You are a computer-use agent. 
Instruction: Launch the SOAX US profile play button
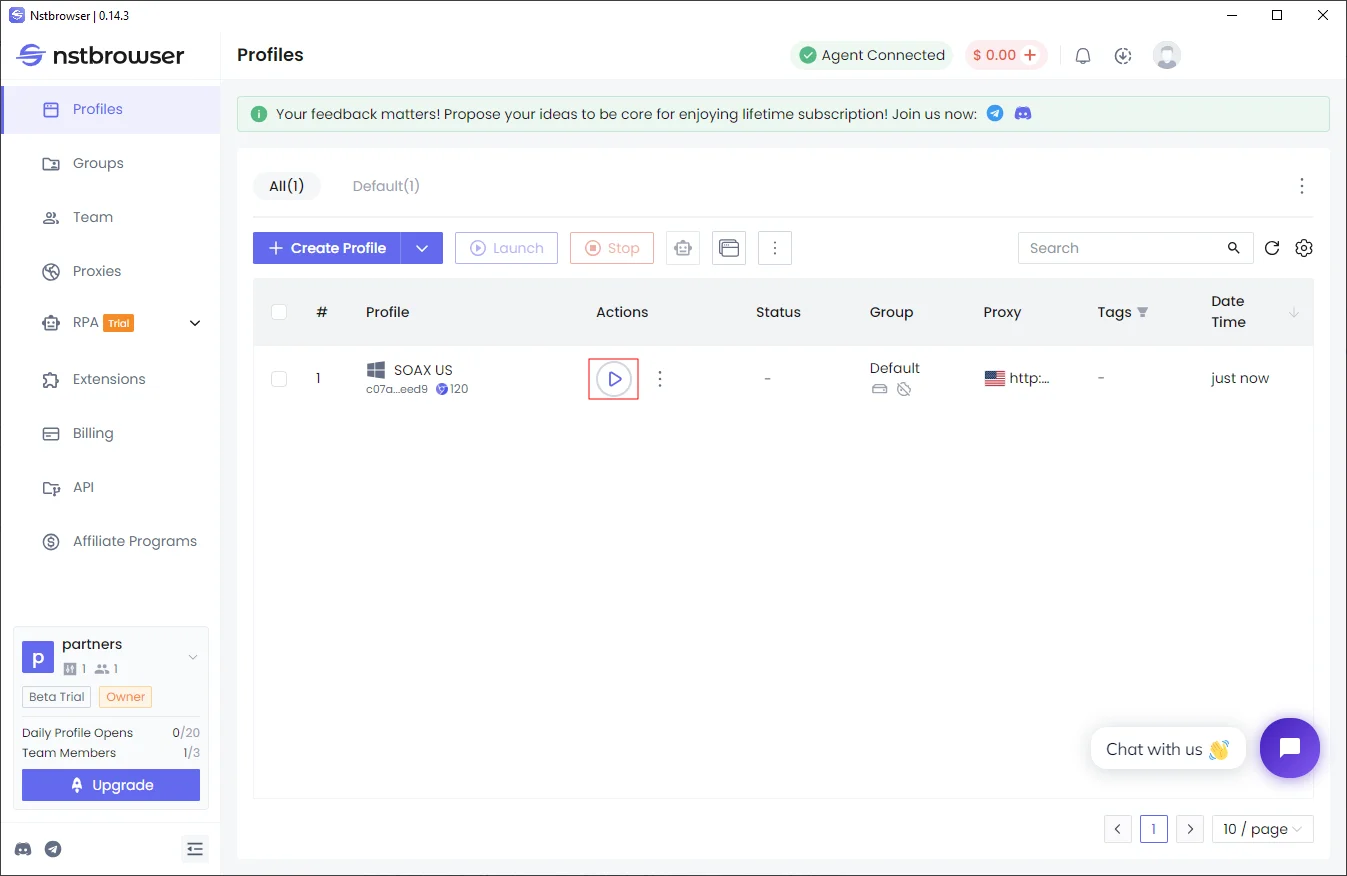614,379
